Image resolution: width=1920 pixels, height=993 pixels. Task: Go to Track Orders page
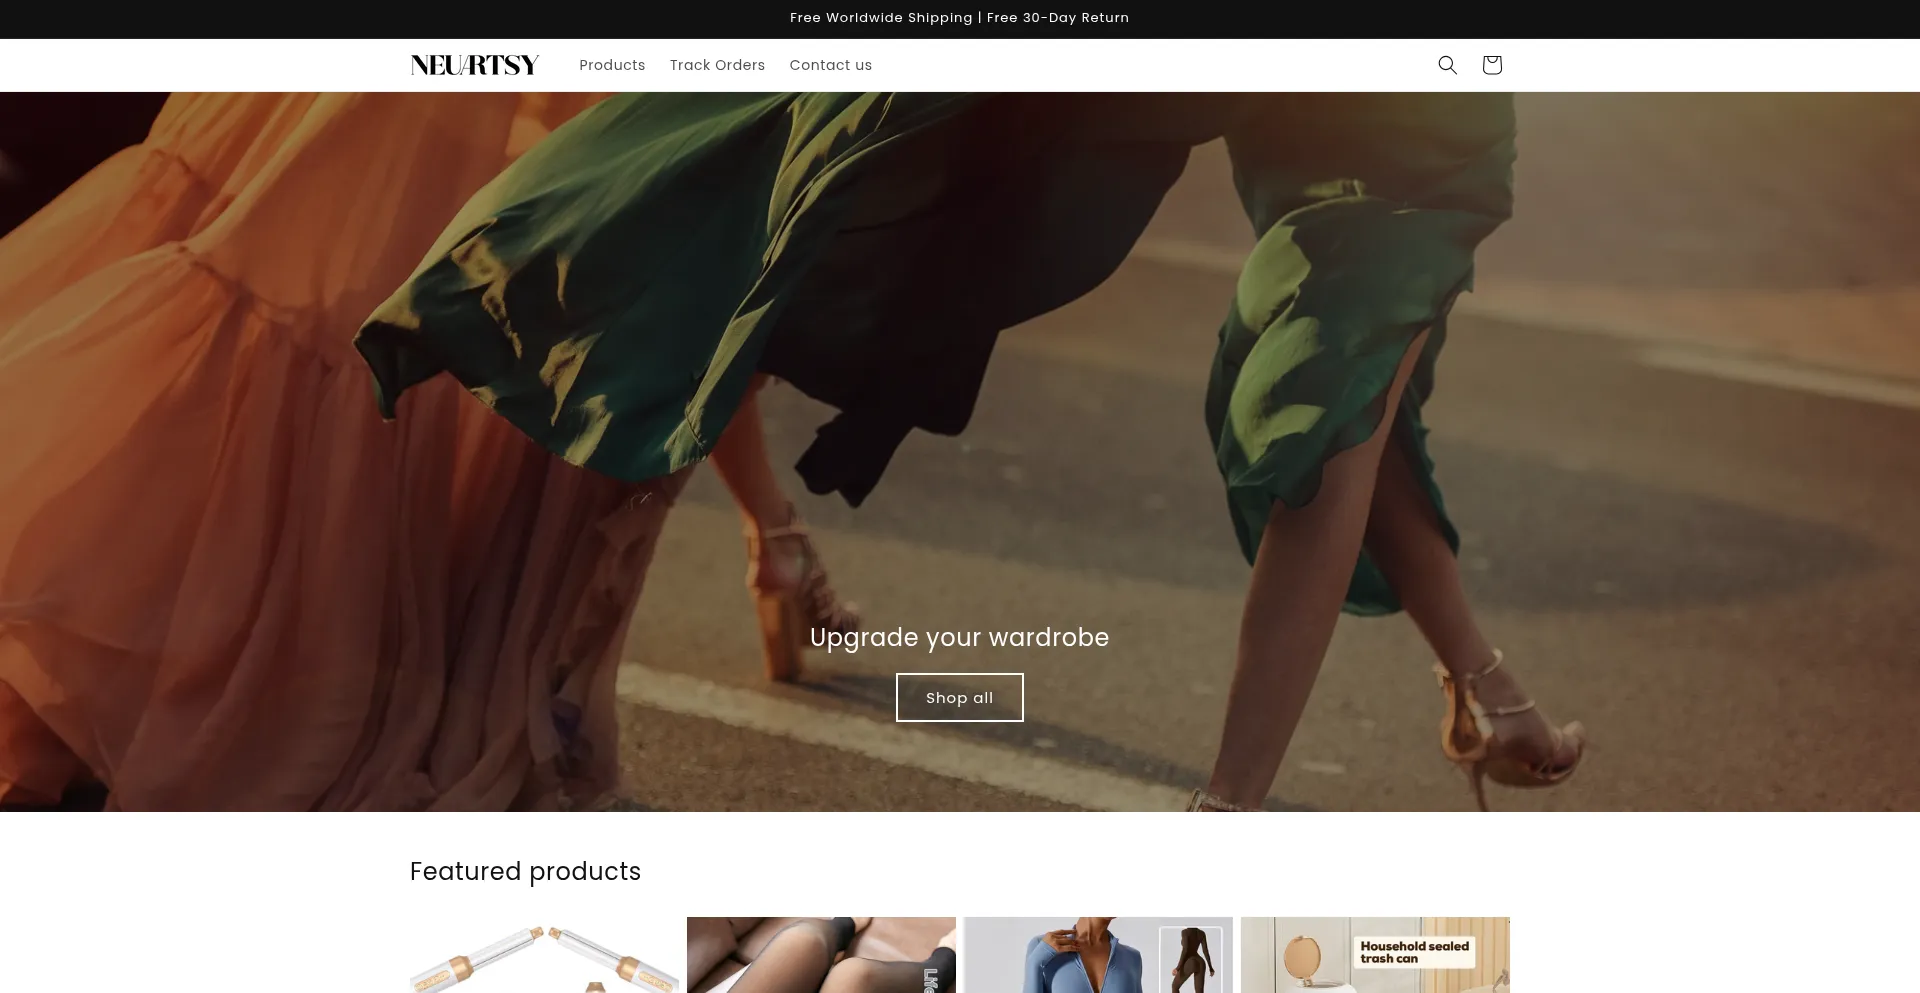(x=717, y=65)
